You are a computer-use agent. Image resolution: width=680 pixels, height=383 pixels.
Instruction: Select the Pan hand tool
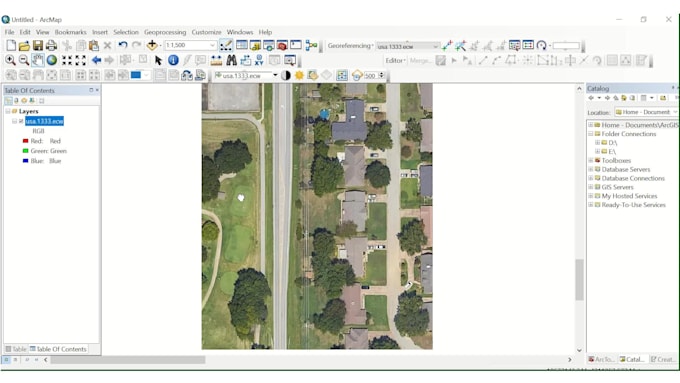coord(38,60)
